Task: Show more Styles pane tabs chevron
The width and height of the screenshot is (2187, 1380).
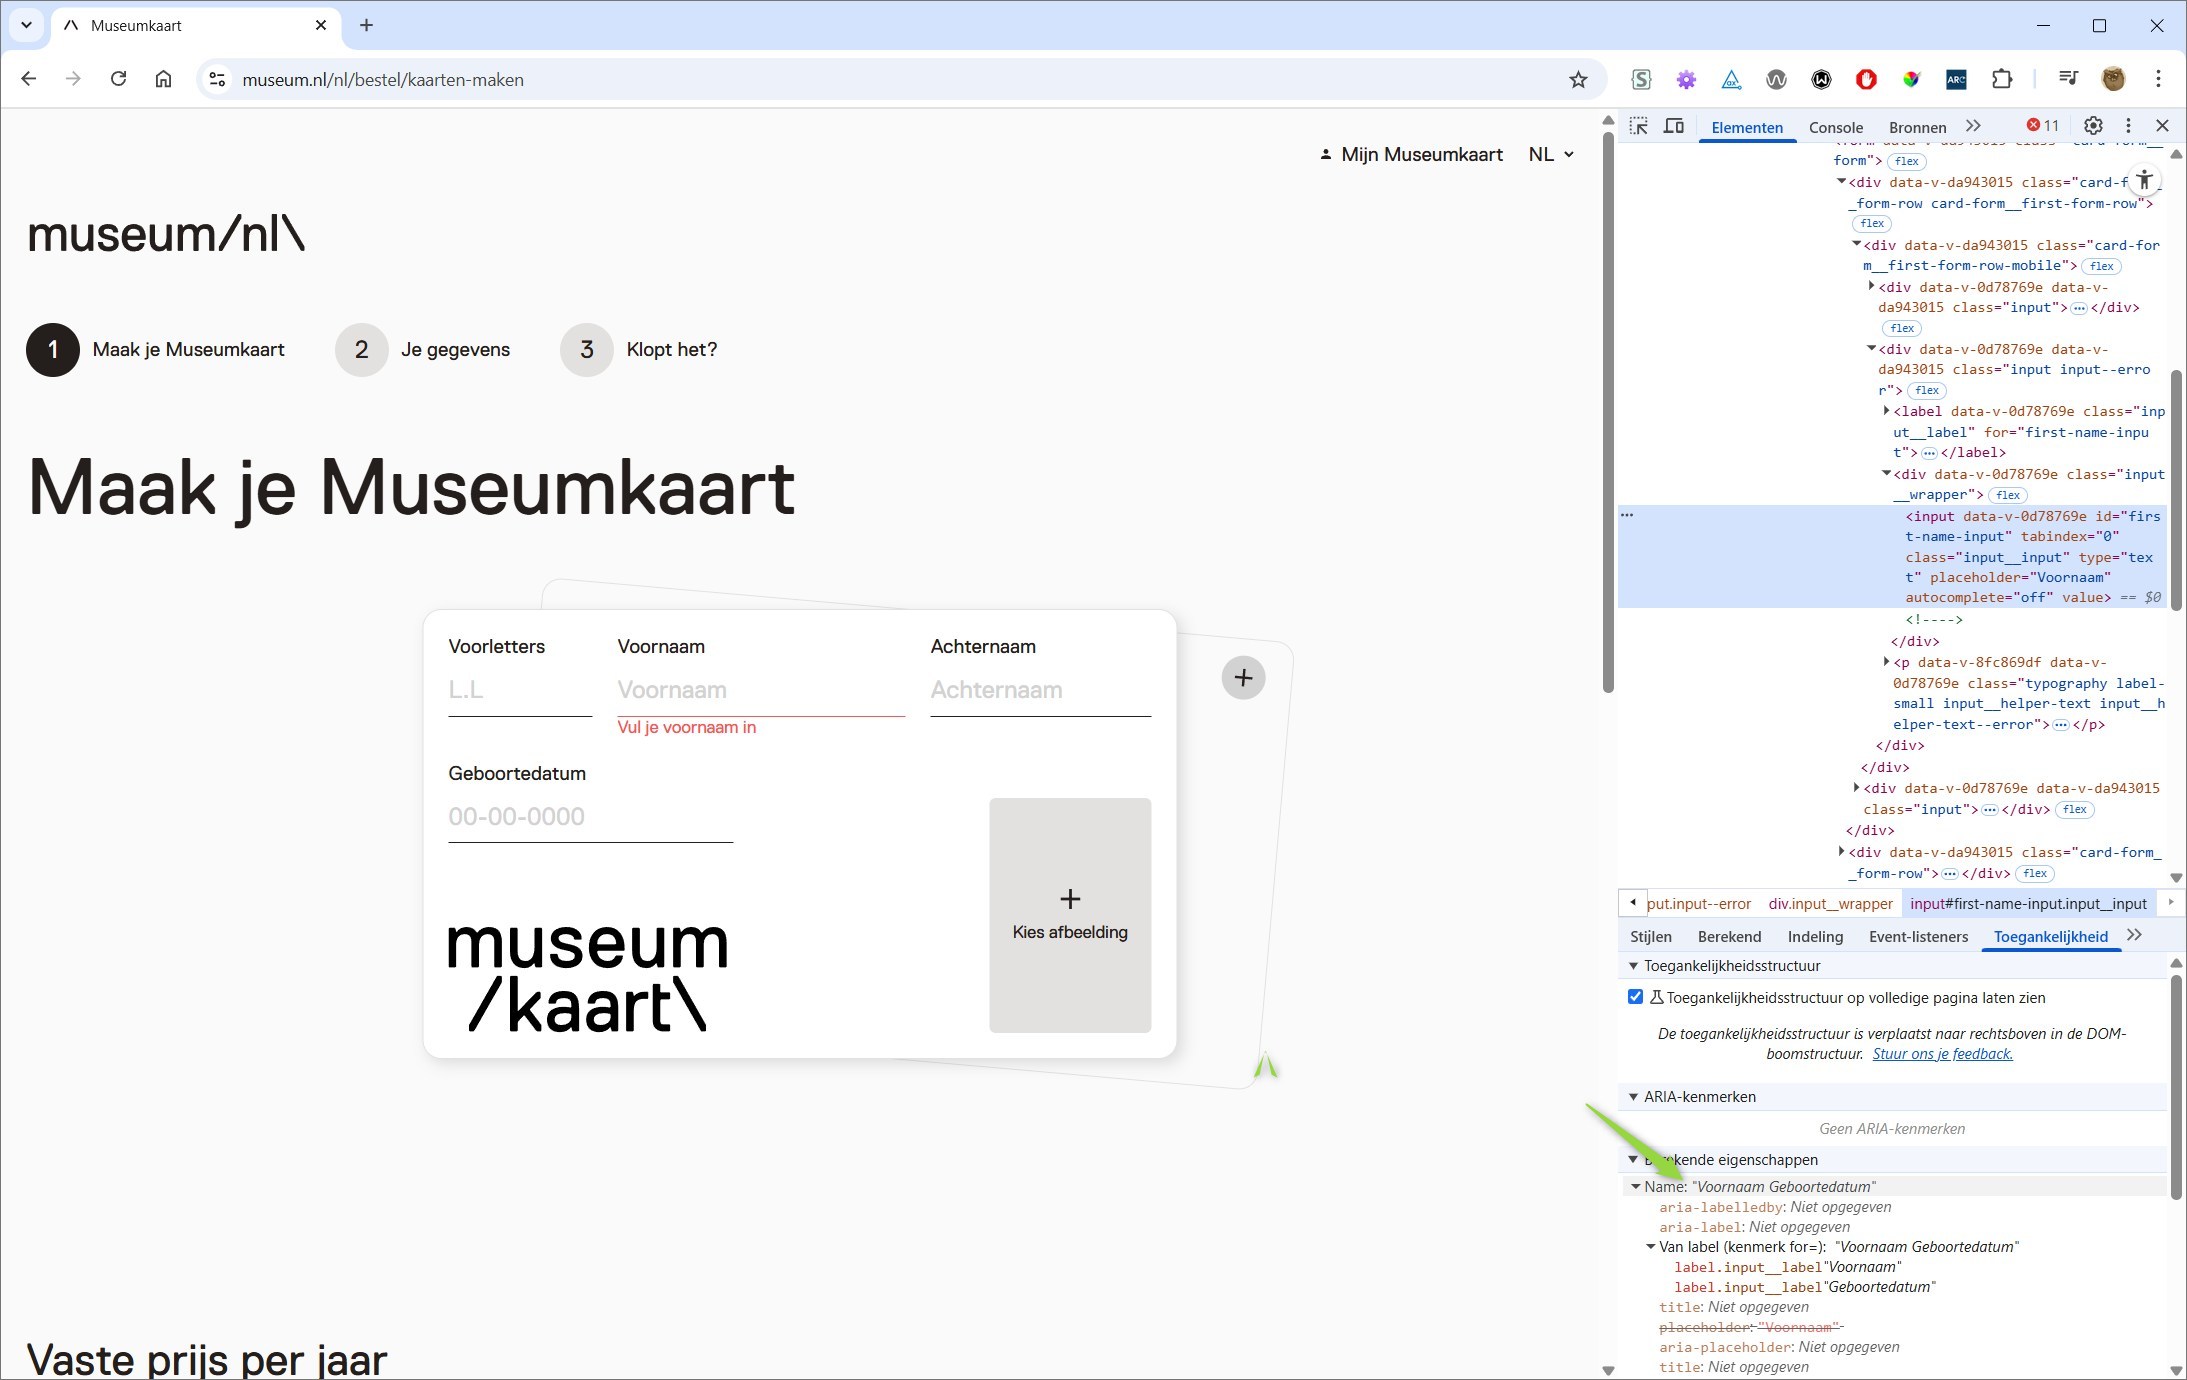Action: coord(2135,936)
